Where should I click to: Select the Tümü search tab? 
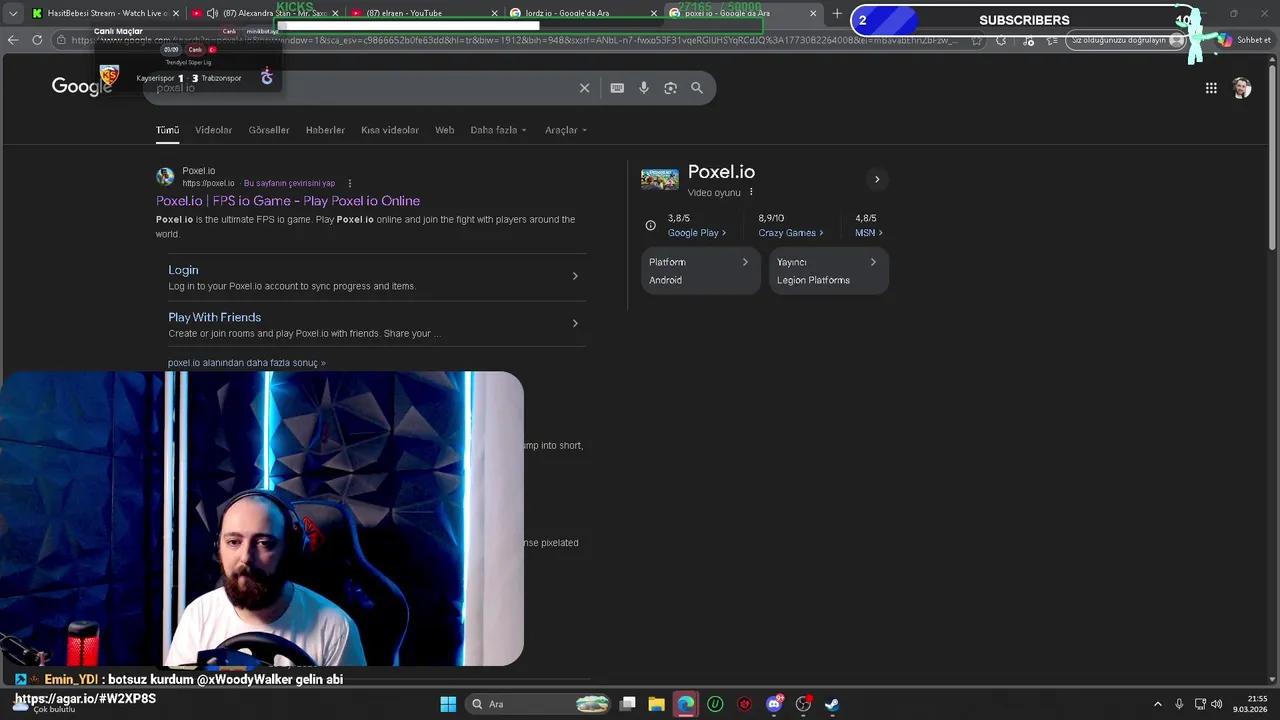point(167,130)
